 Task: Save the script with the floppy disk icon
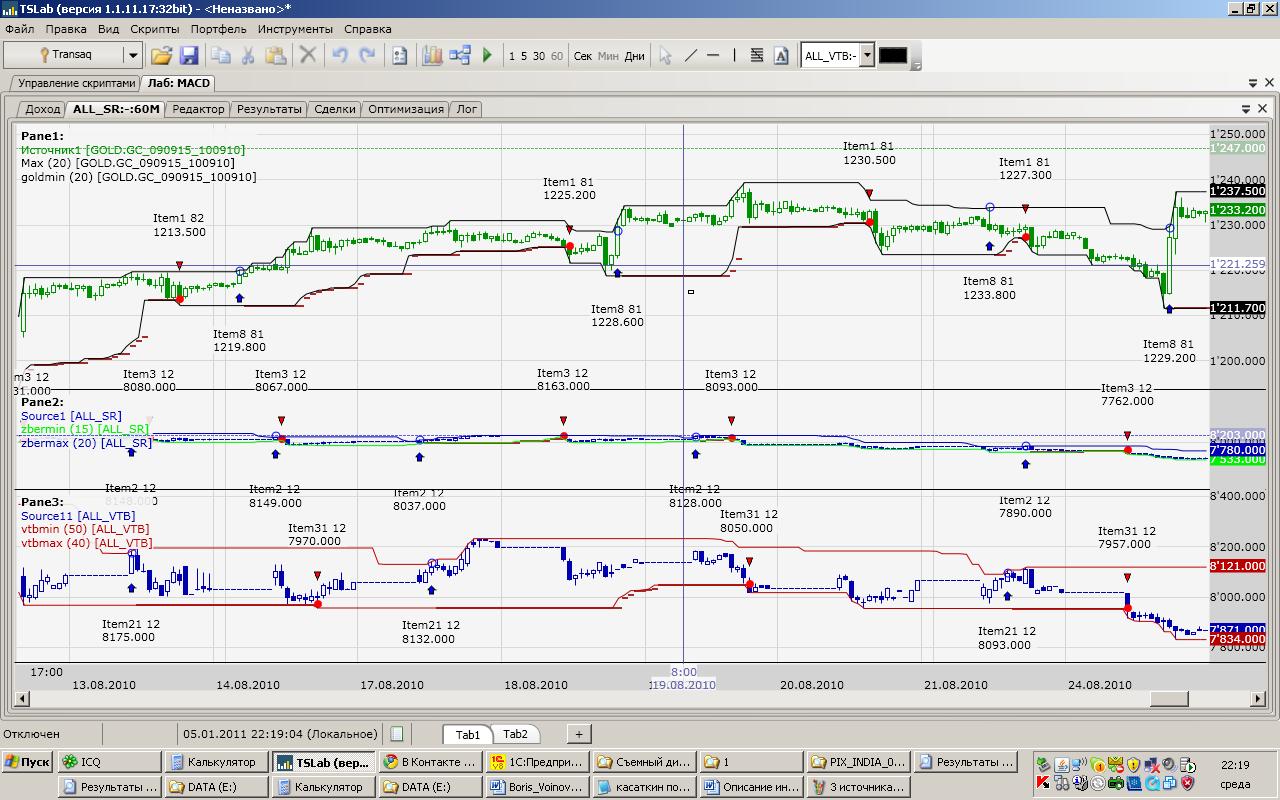point(188,56)
